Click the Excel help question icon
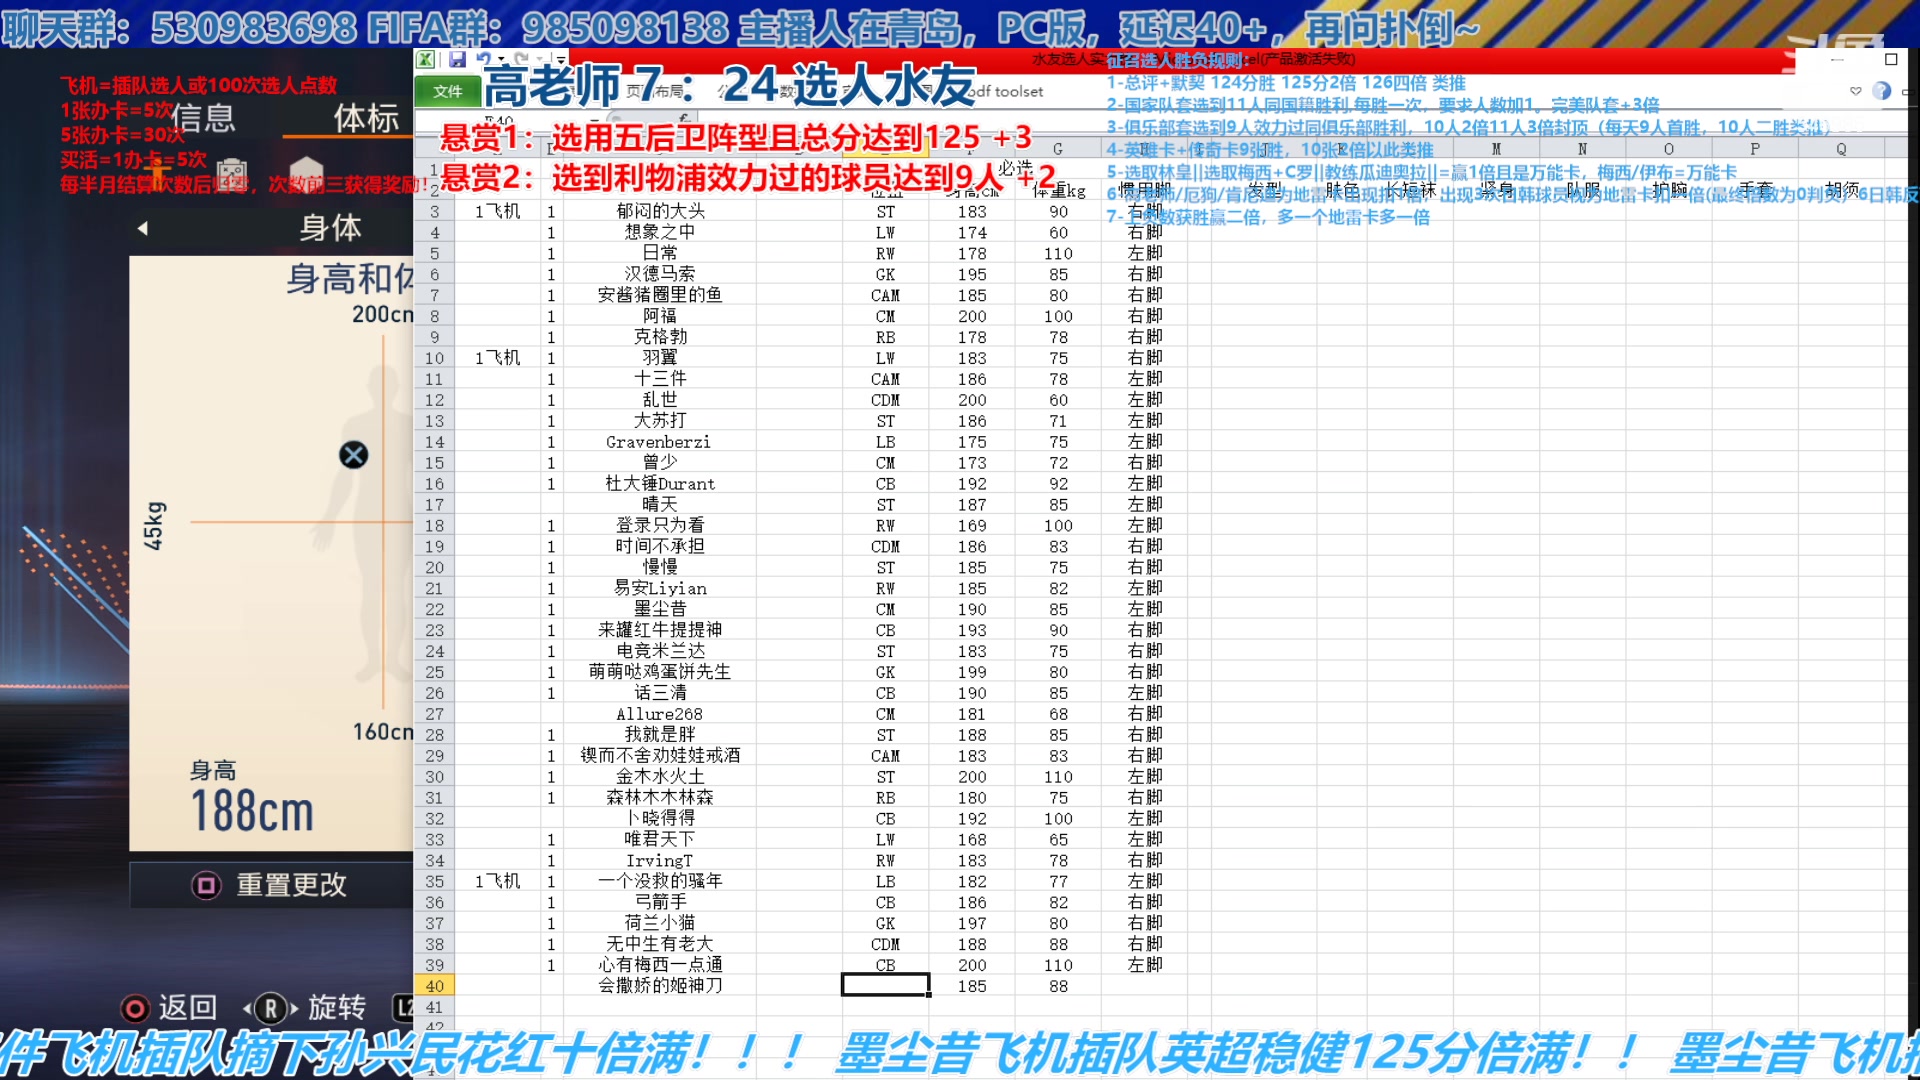This screenshot has height=1080, width=1920. (1881, 91)
